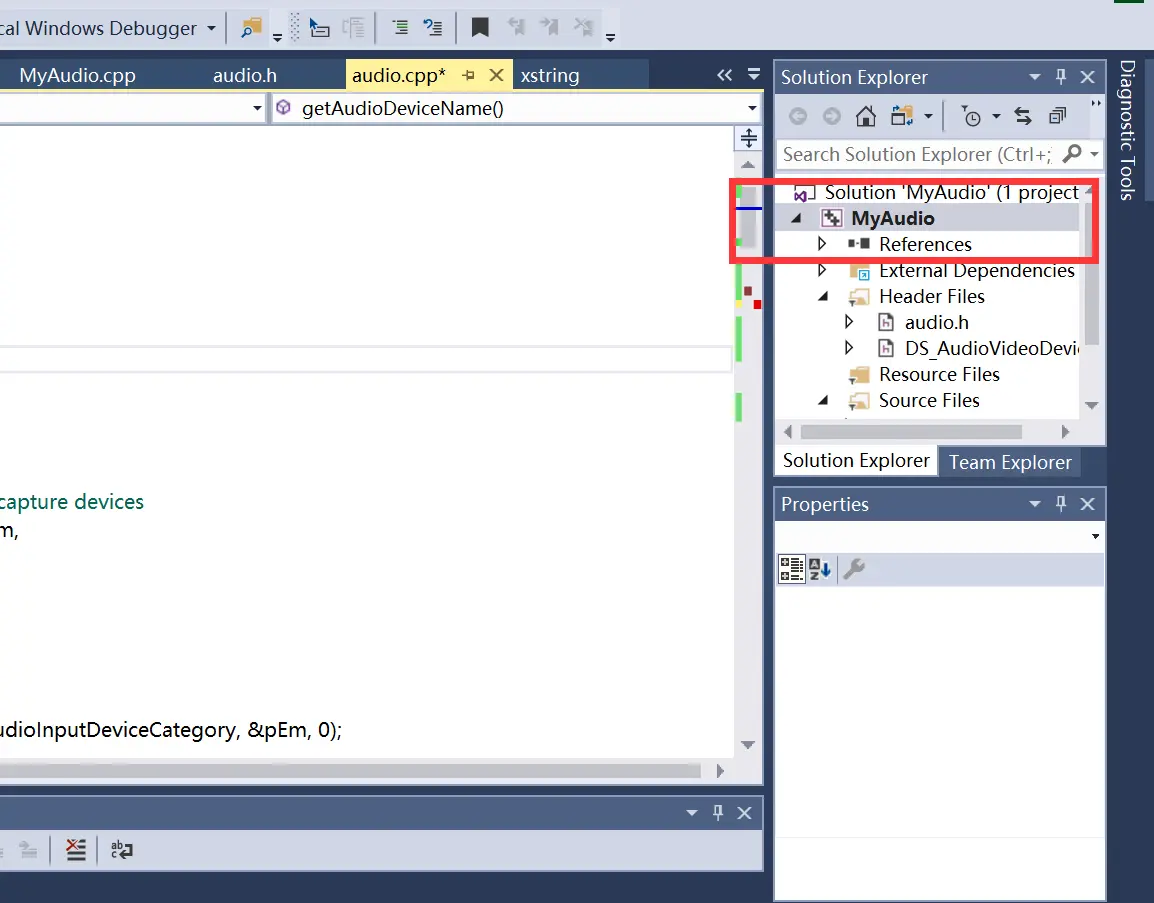Image resolution: width=1154 pixels, height=903 pixels.
Task: Expand the External Dependencies node
Action: (x=822, y=270)
